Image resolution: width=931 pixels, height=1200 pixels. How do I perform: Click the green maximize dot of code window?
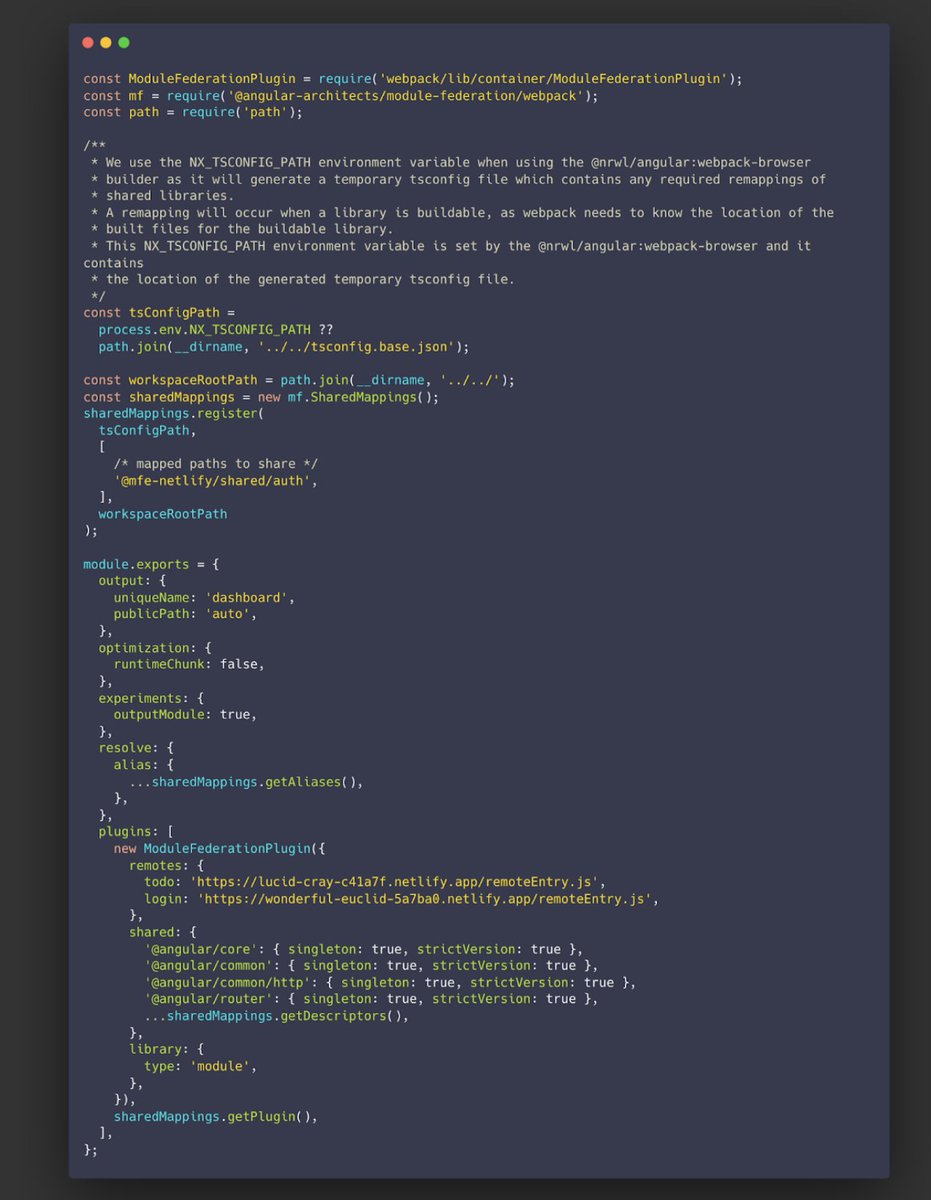click(x=124, y=42)
